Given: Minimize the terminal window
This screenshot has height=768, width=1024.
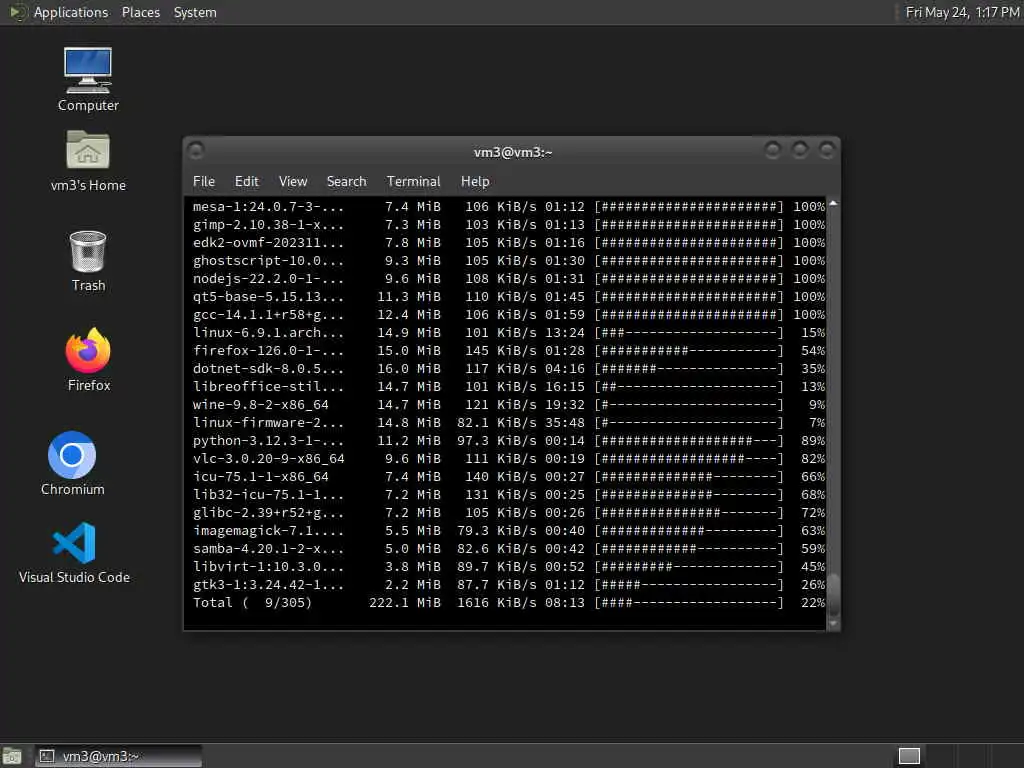Looking at the screenshot, I should pyautogui.click(x=773, y=151).
